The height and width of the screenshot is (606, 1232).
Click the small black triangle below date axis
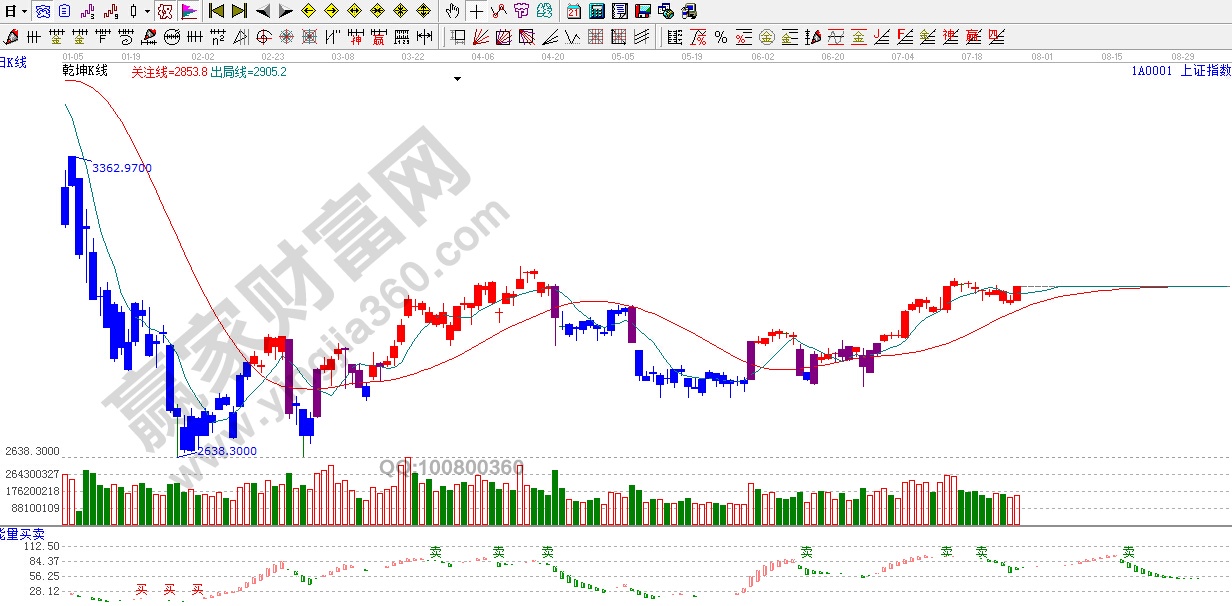(457, 78)
